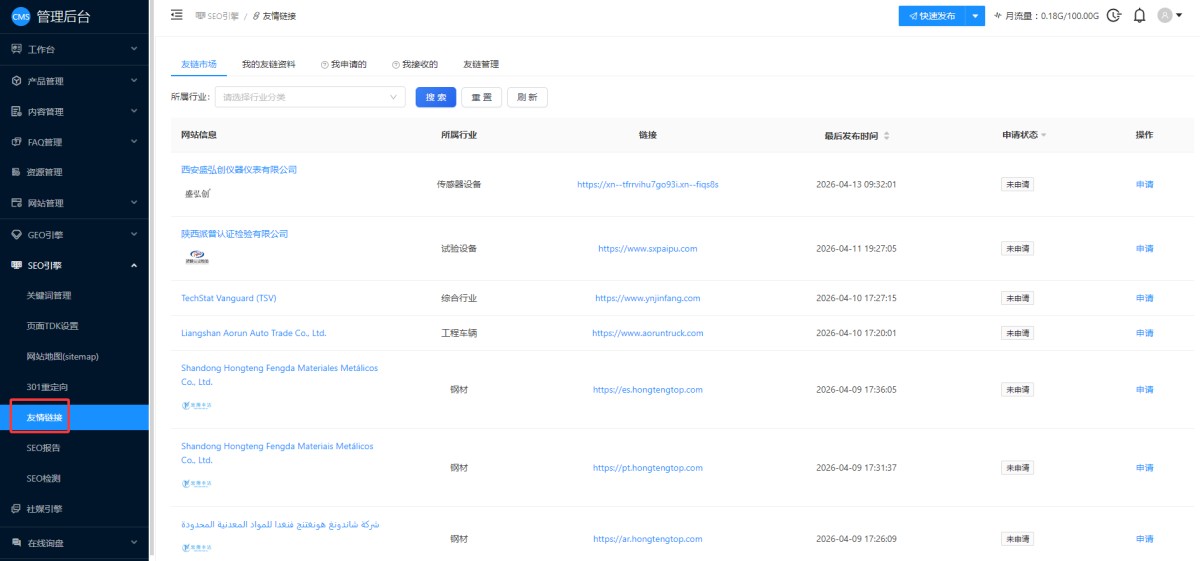Open the https://www.sxpaipu.com link

(x=647, y=248)
